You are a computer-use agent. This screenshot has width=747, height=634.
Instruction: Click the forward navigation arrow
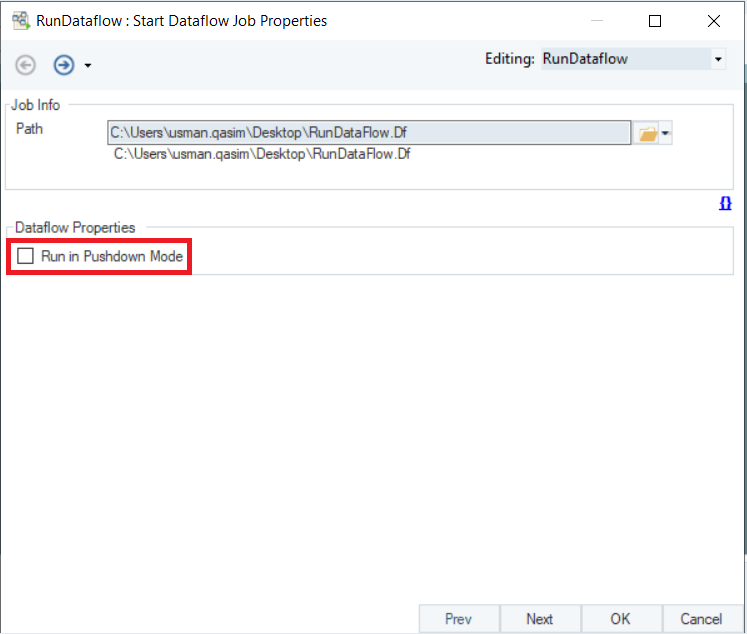63,65
